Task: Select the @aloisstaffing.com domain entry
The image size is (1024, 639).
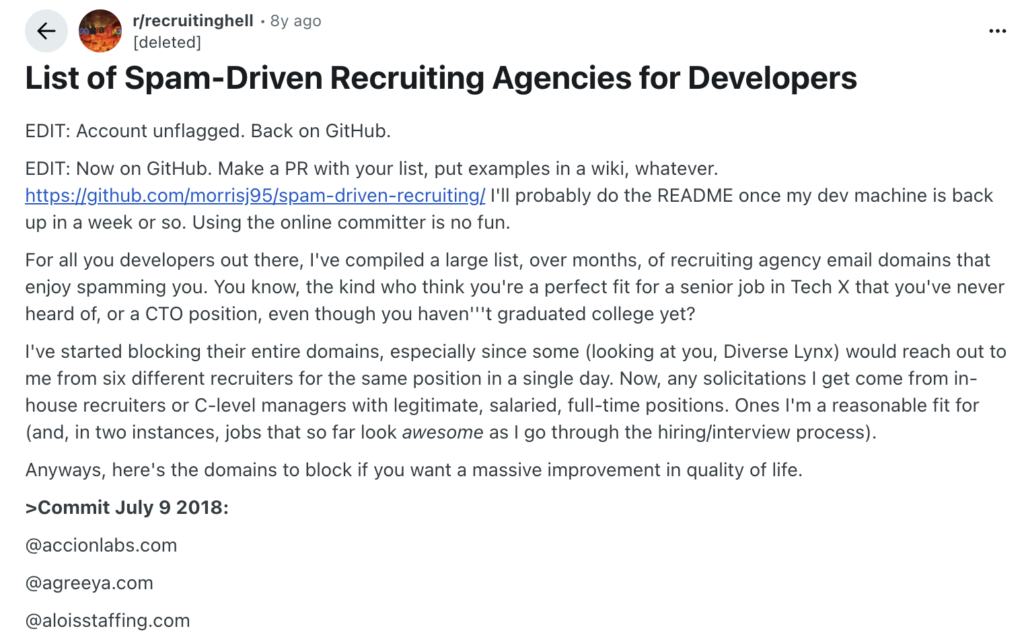Action: (107, 620)
